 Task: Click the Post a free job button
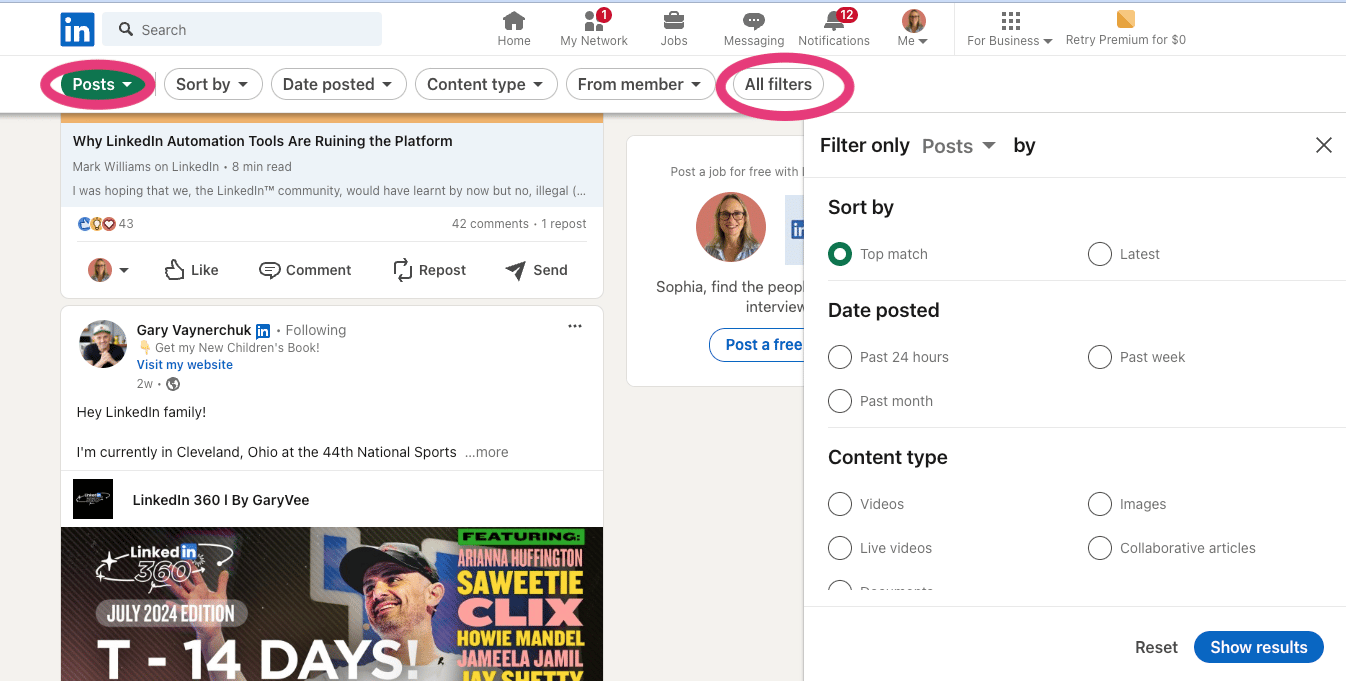click(757, 344)
